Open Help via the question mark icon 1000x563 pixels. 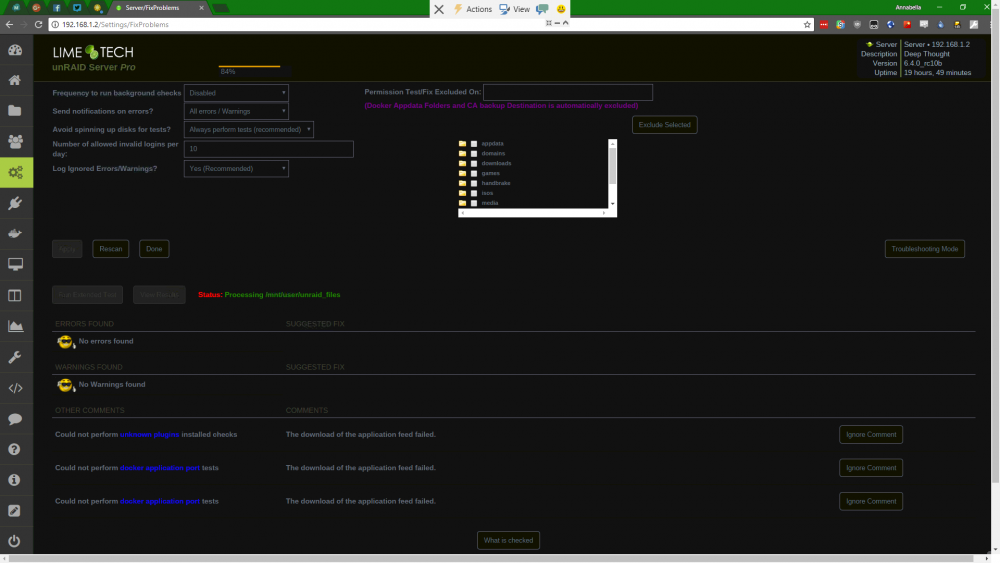tap(15, 450)
